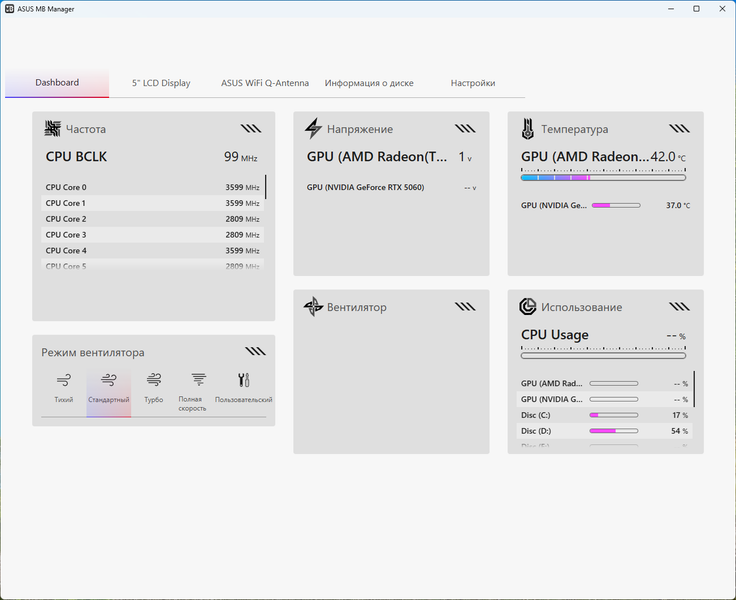Screen dimensions: 736x600
Task: Expand Температура panel via striped corner icon
Action: click(679, 129)
